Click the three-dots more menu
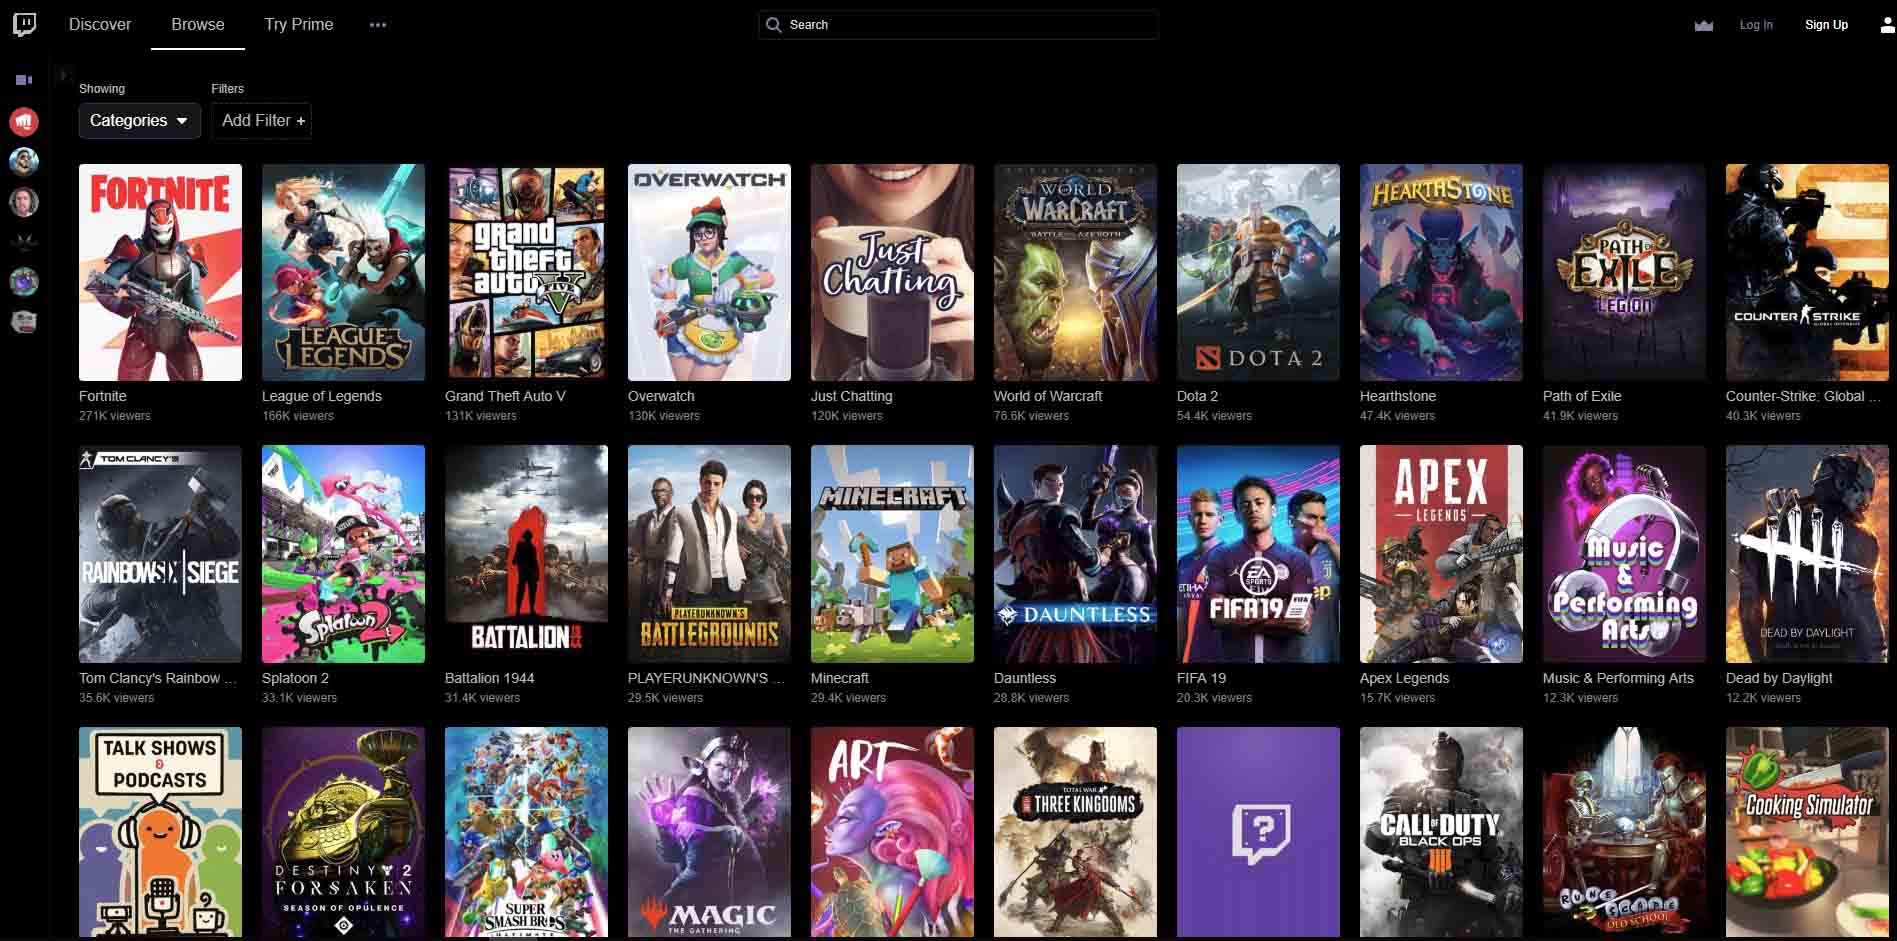The height and width of the screenshot is (941, 1897). (x=378, y=25)
